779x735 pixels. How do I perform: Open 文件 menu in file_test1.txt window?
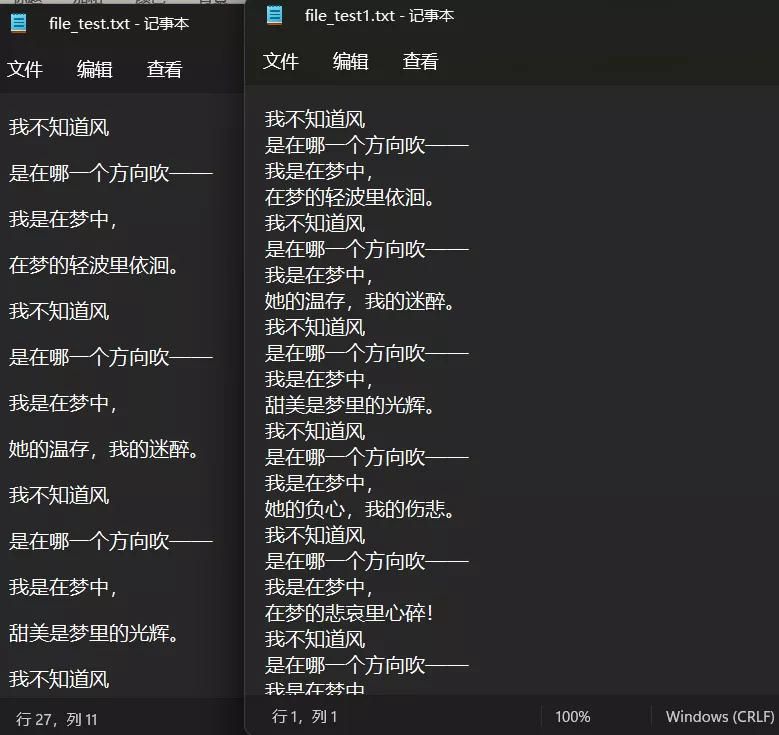tap(281, 62)
